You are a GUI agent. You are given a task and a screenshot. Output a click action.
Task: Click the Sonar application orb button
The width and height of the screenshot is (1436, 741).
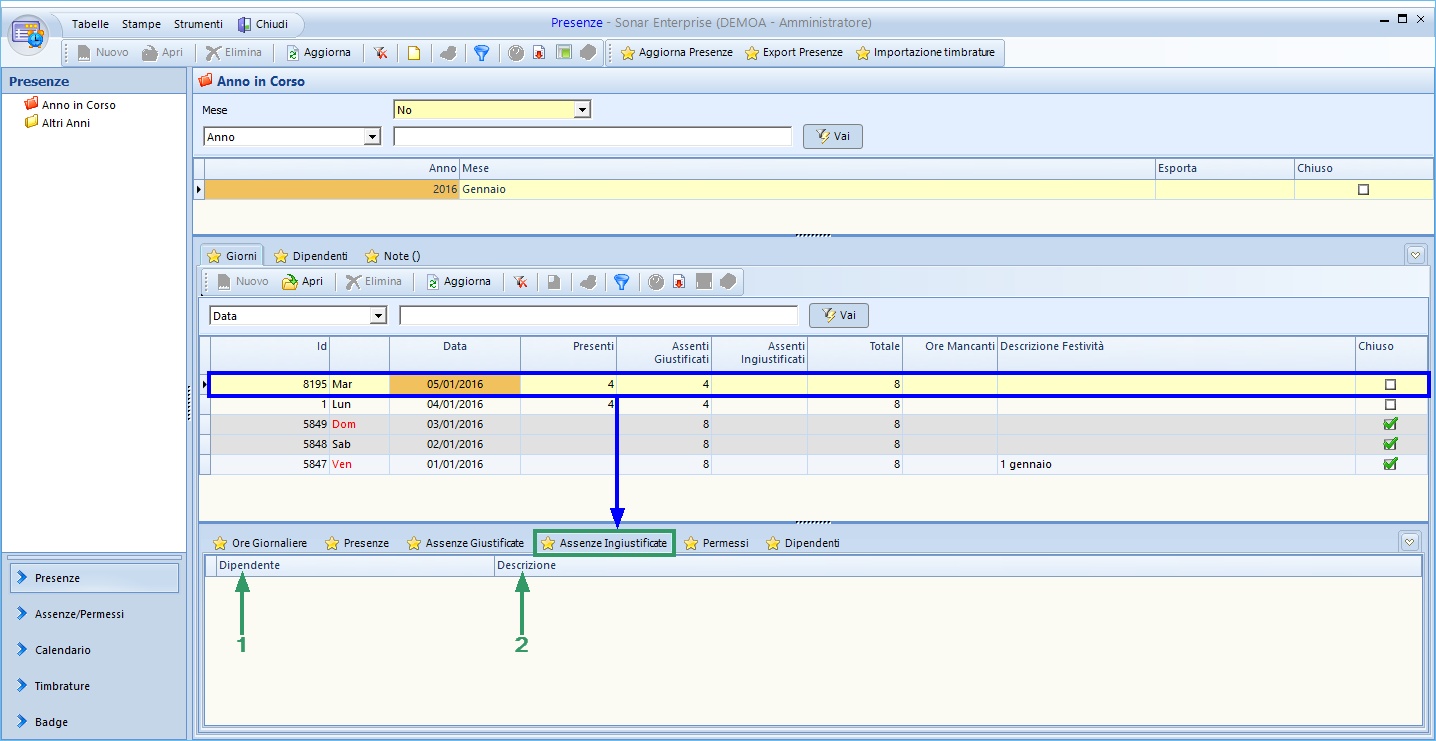[29, 33]
